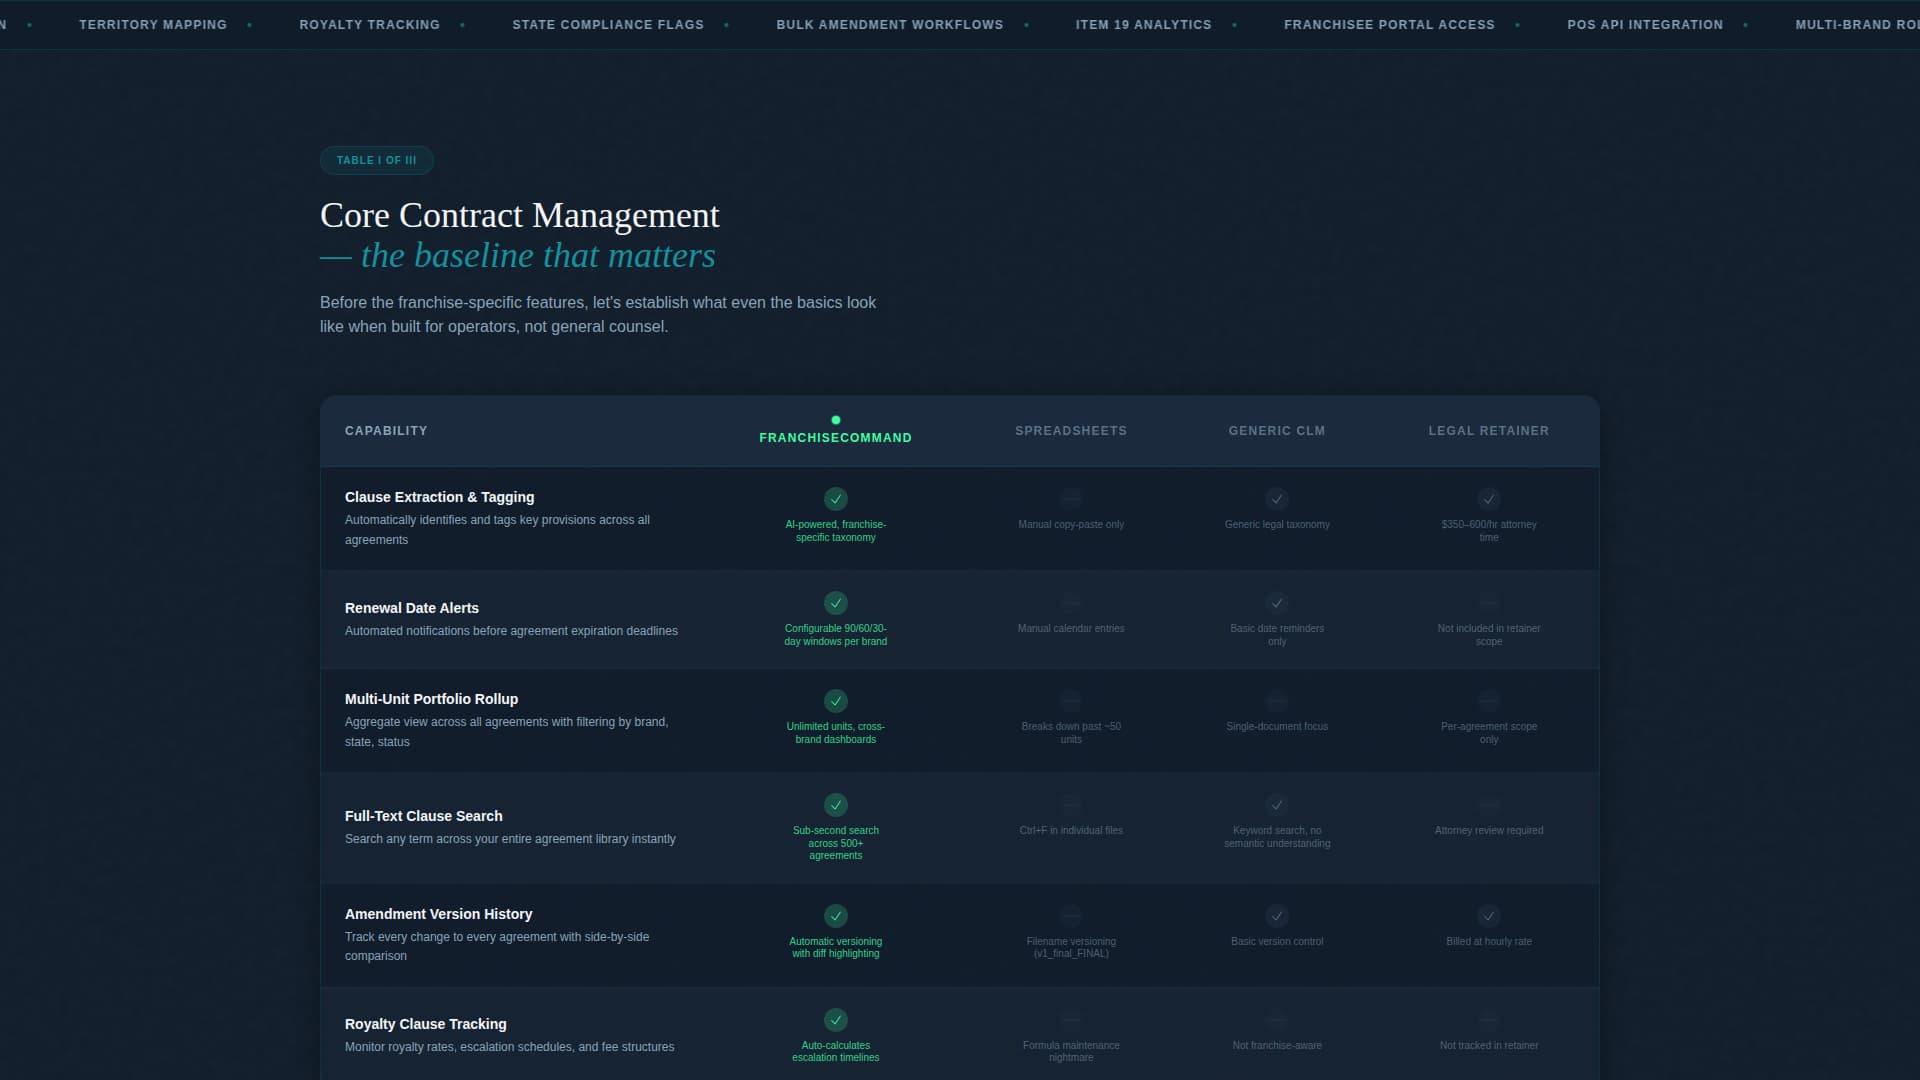Click 'Filename versioning (v1_final_FINAL)' text

pos(1071,947)
